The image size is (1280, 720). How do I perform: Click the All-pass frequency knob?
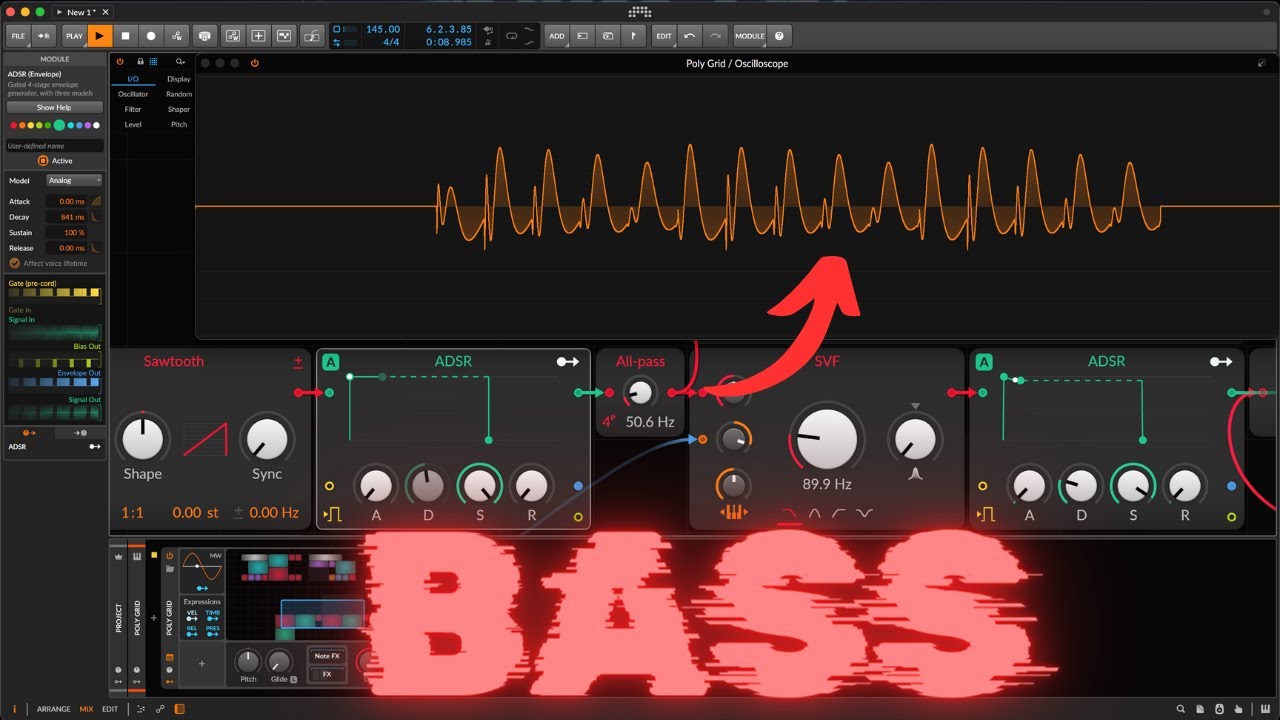(x=640, y=393)
